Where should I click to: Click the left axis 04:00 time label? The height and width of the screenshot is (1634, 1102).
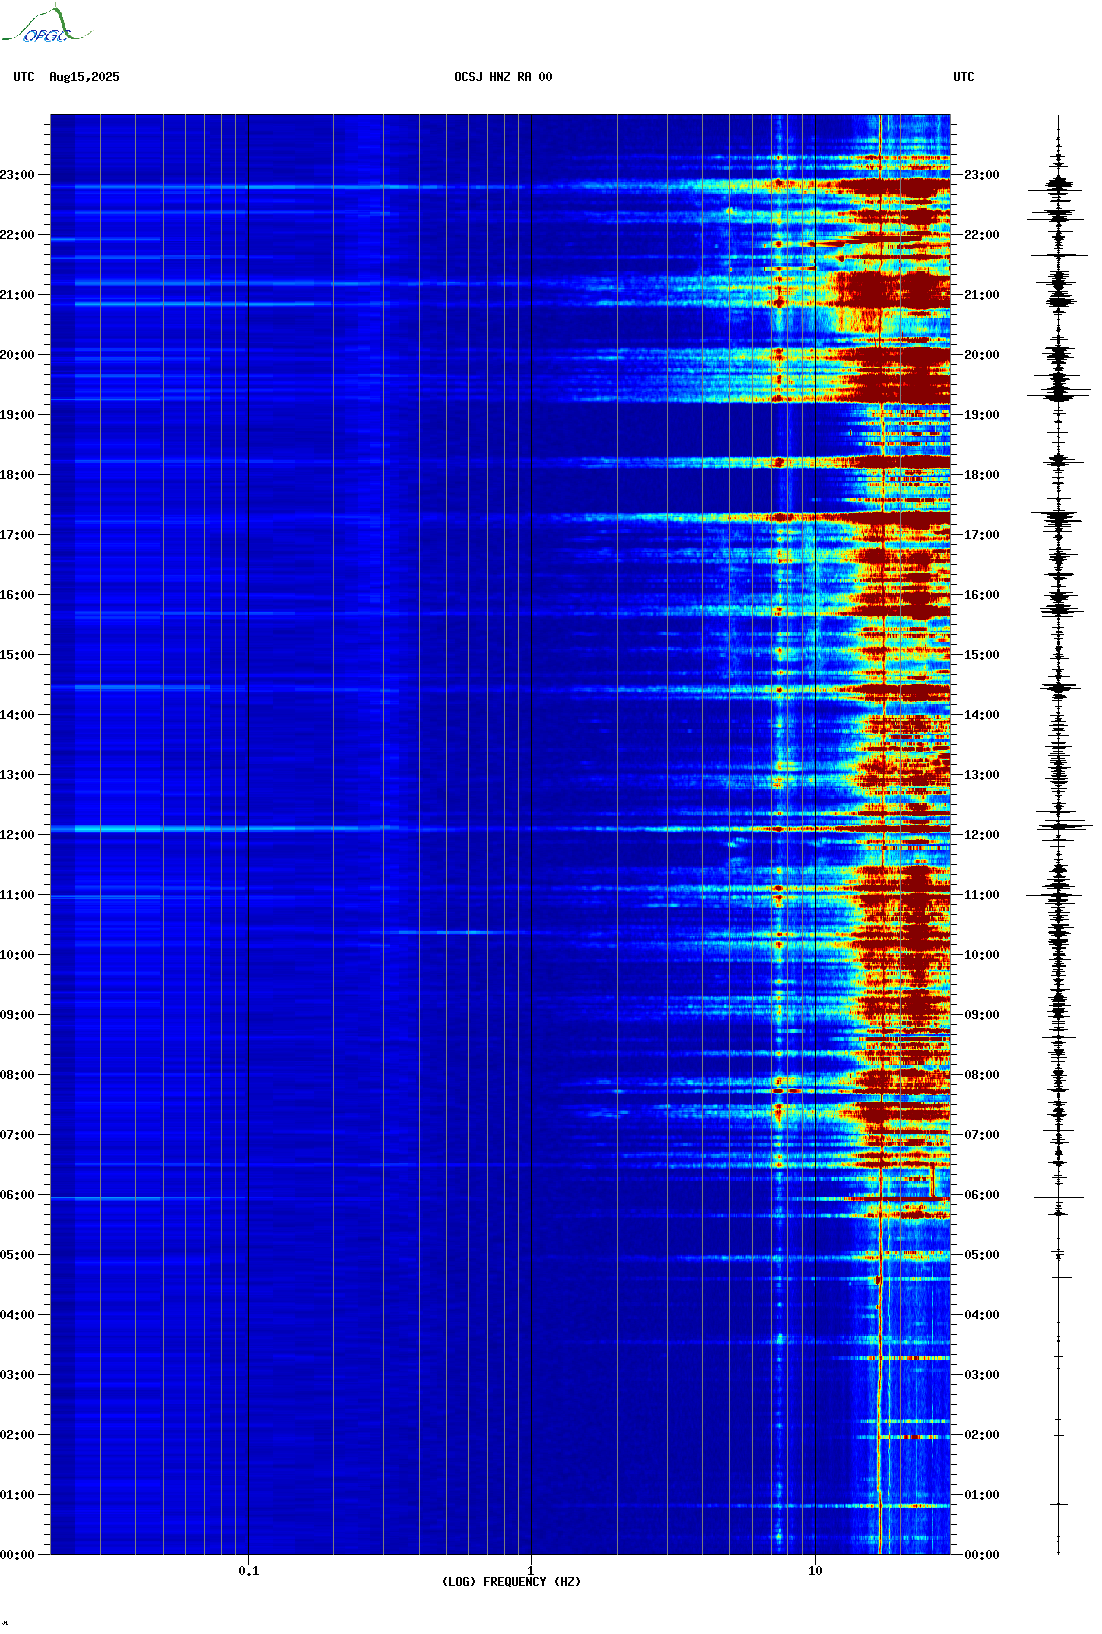tap(17, 1315)
